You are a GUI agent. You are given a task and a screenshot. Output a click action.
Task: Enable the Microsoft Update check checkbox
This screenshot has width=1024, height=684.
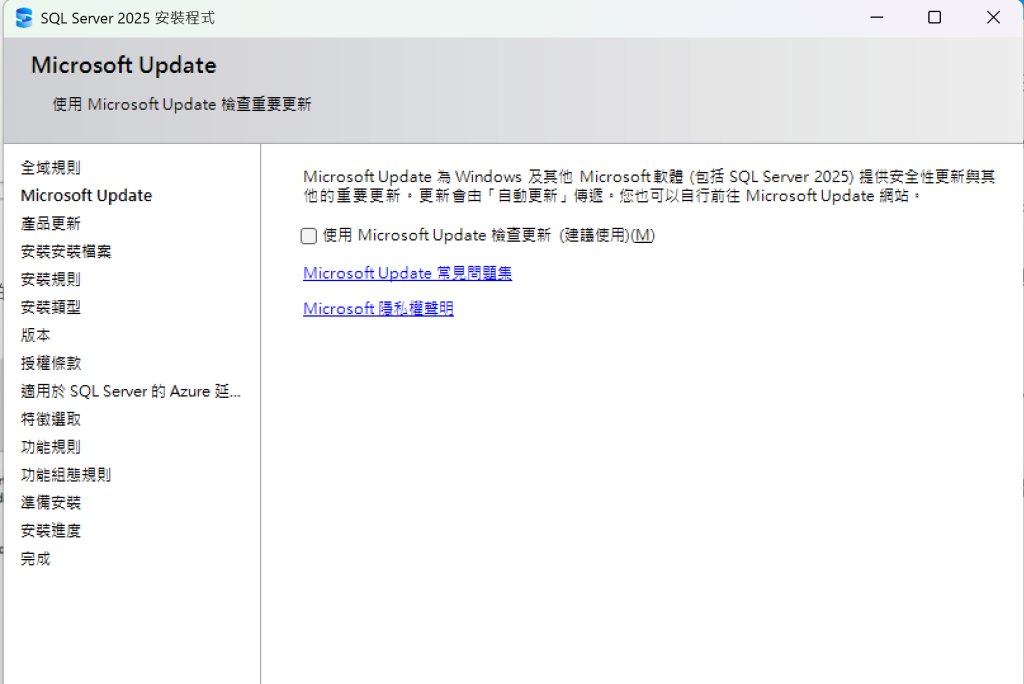pos(309,236)
